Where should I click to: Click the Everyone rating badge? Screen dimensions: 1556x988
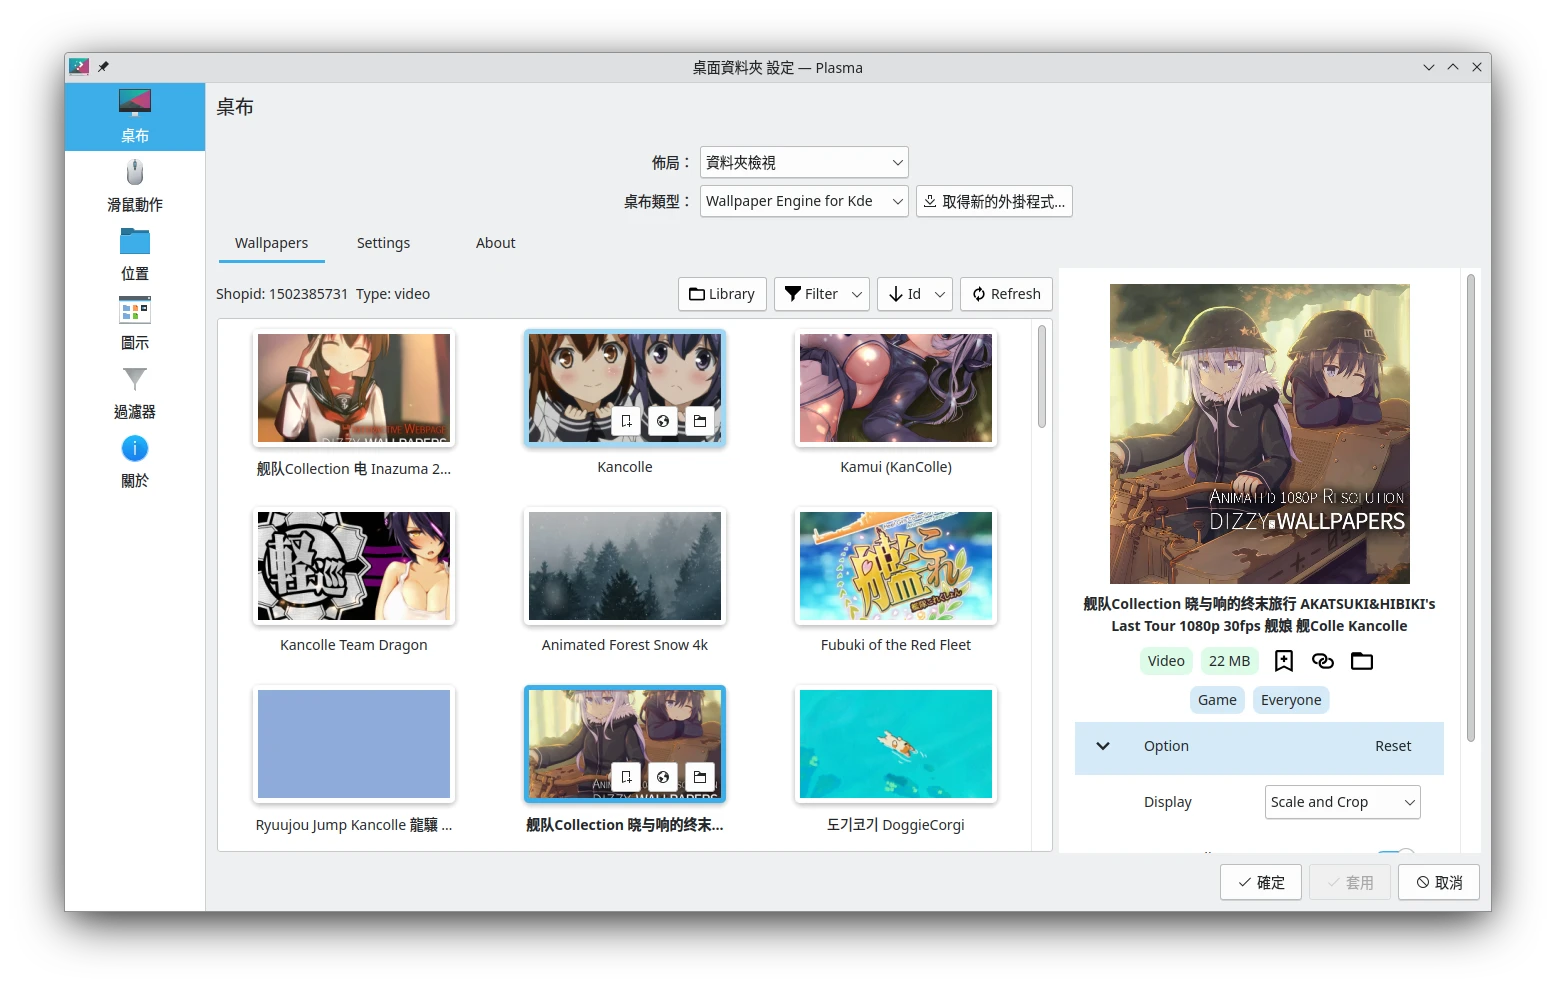pos(1291,700)
